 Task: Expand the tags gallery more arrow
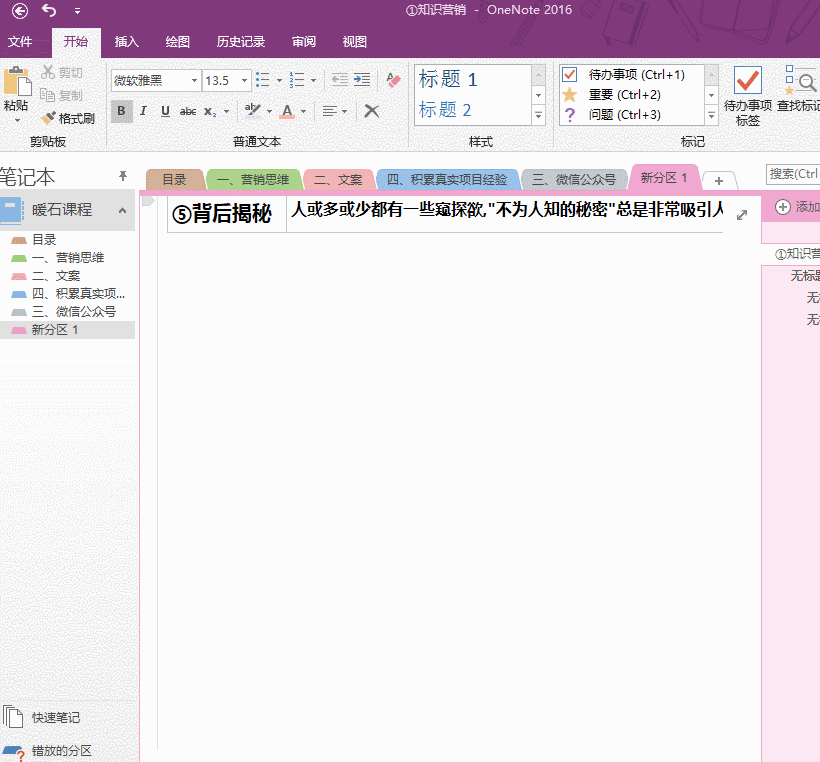pos(711,116)
